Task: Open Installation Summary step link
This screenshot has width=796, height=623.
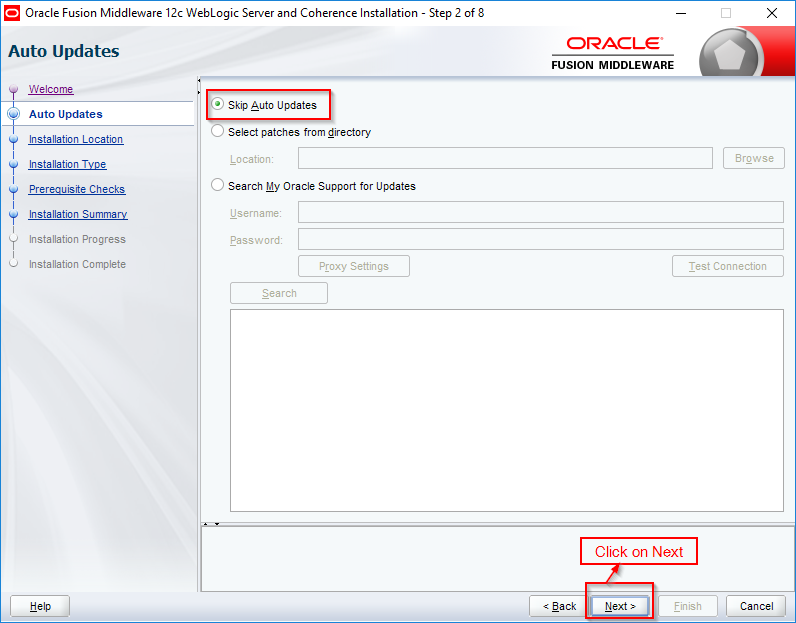Action: [x=78, y=214]
